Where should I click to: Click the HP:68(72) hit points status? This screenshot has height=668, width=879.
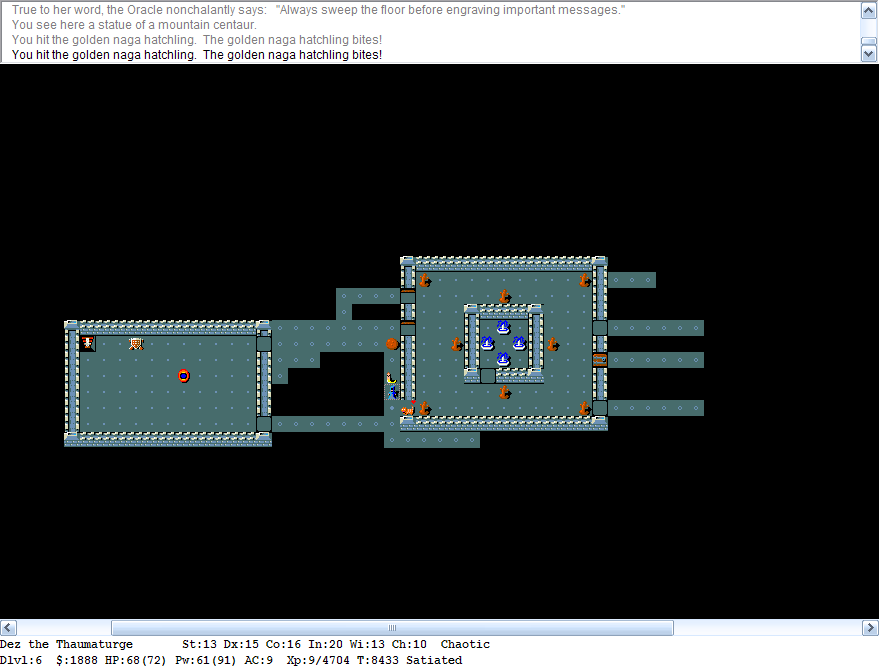[136, 660]
